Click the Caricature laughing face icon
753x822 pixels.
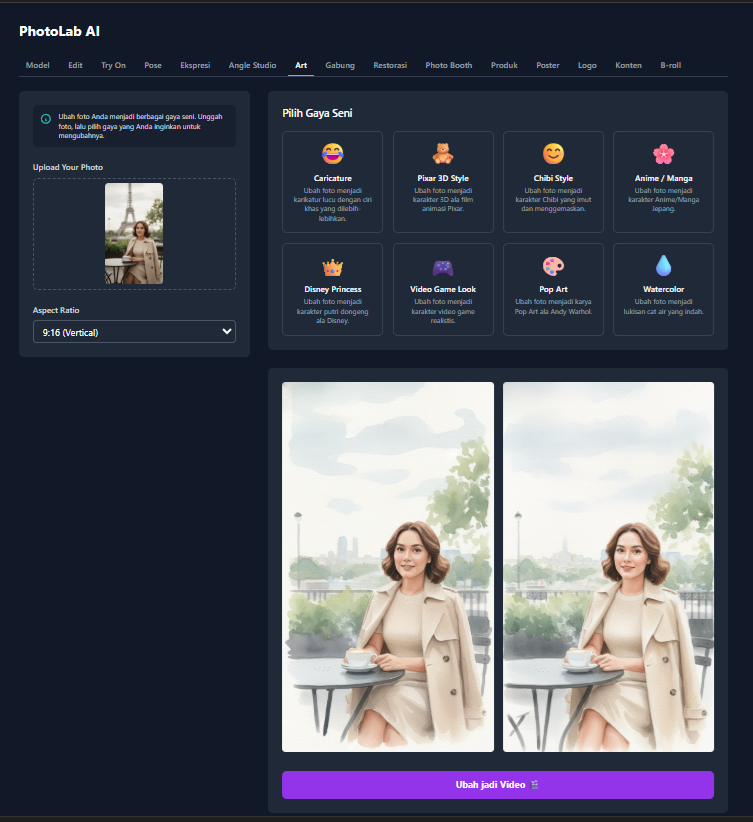tap(332, 154)
